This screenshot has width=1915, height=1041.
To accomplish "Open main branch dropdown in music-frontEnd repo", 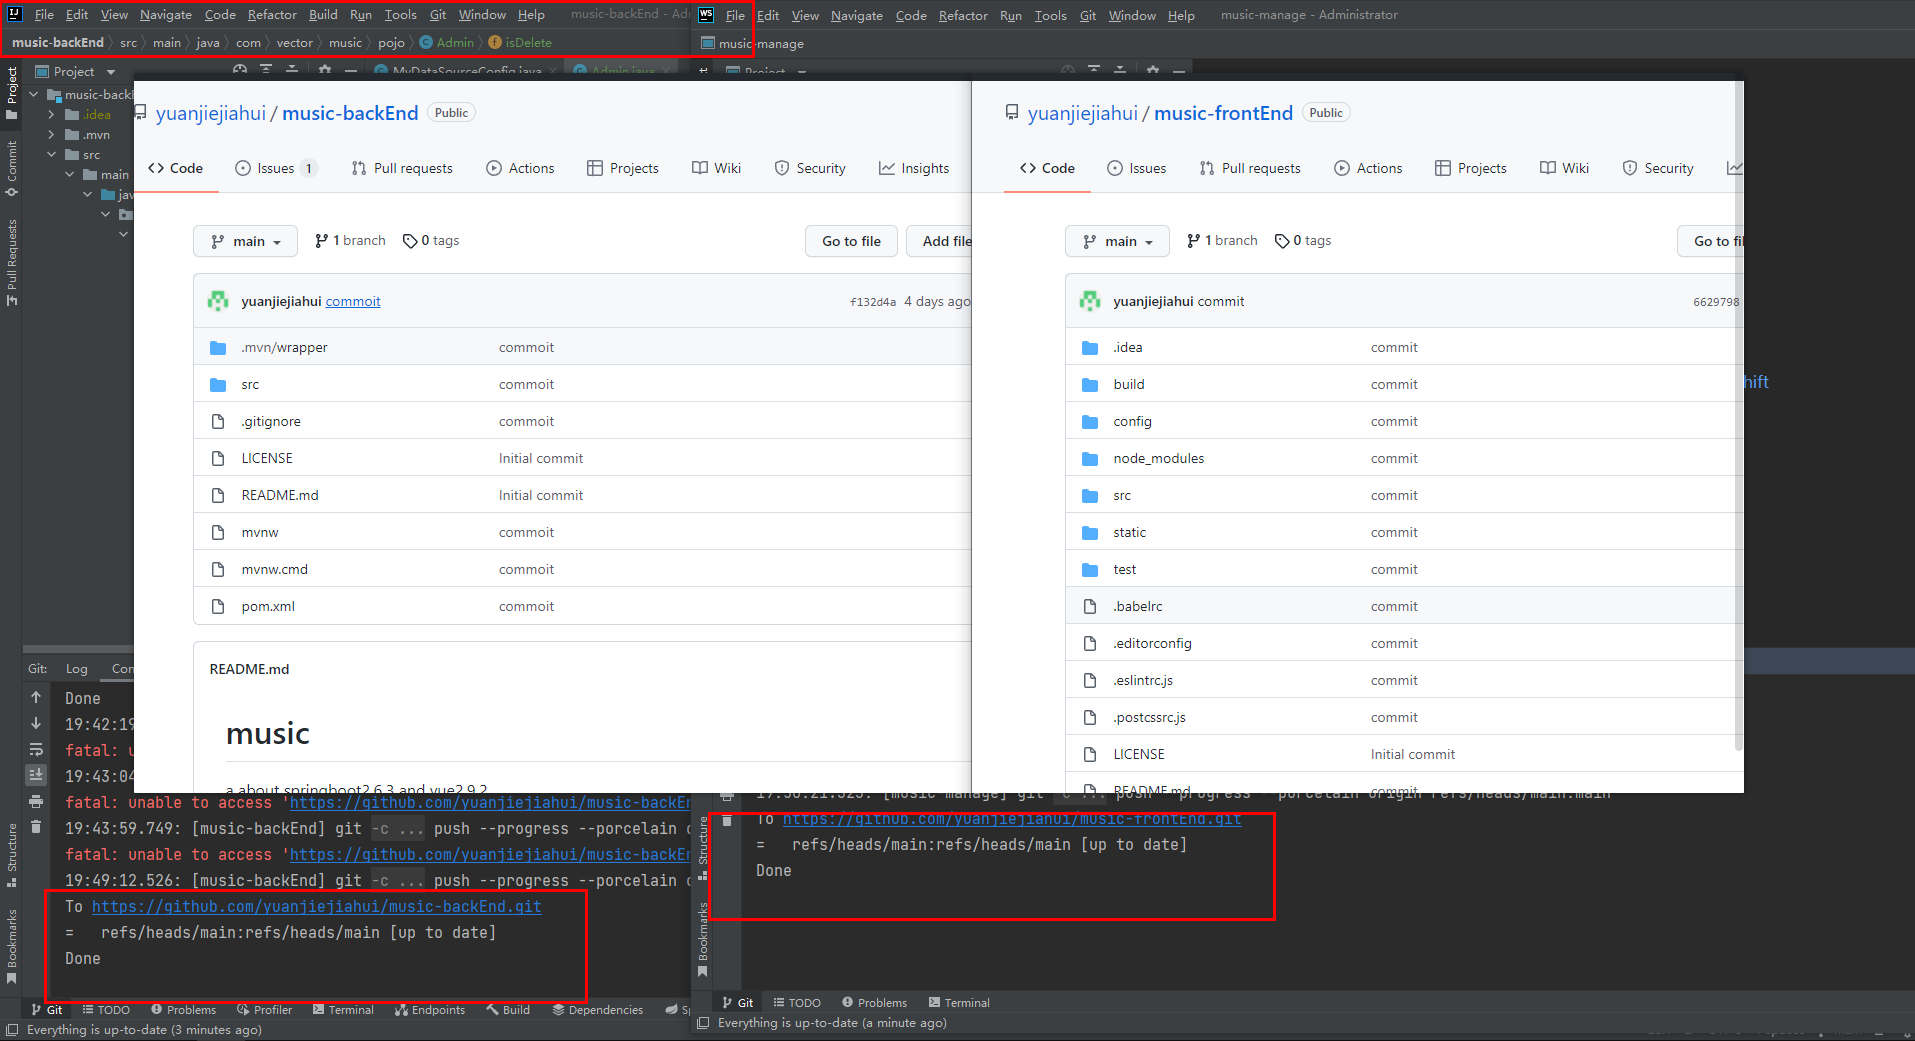I will (1117, 241).
